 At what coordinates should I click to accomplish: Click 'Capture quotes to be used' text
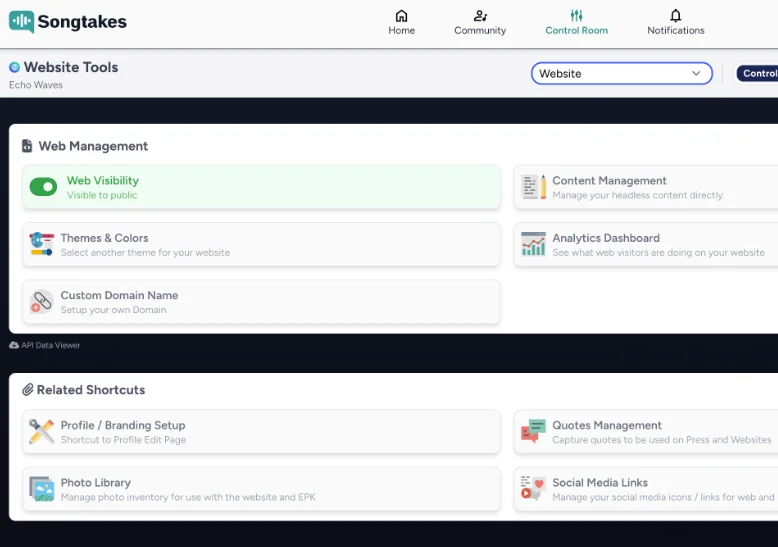pyautogui.click(x=661, y=440)
